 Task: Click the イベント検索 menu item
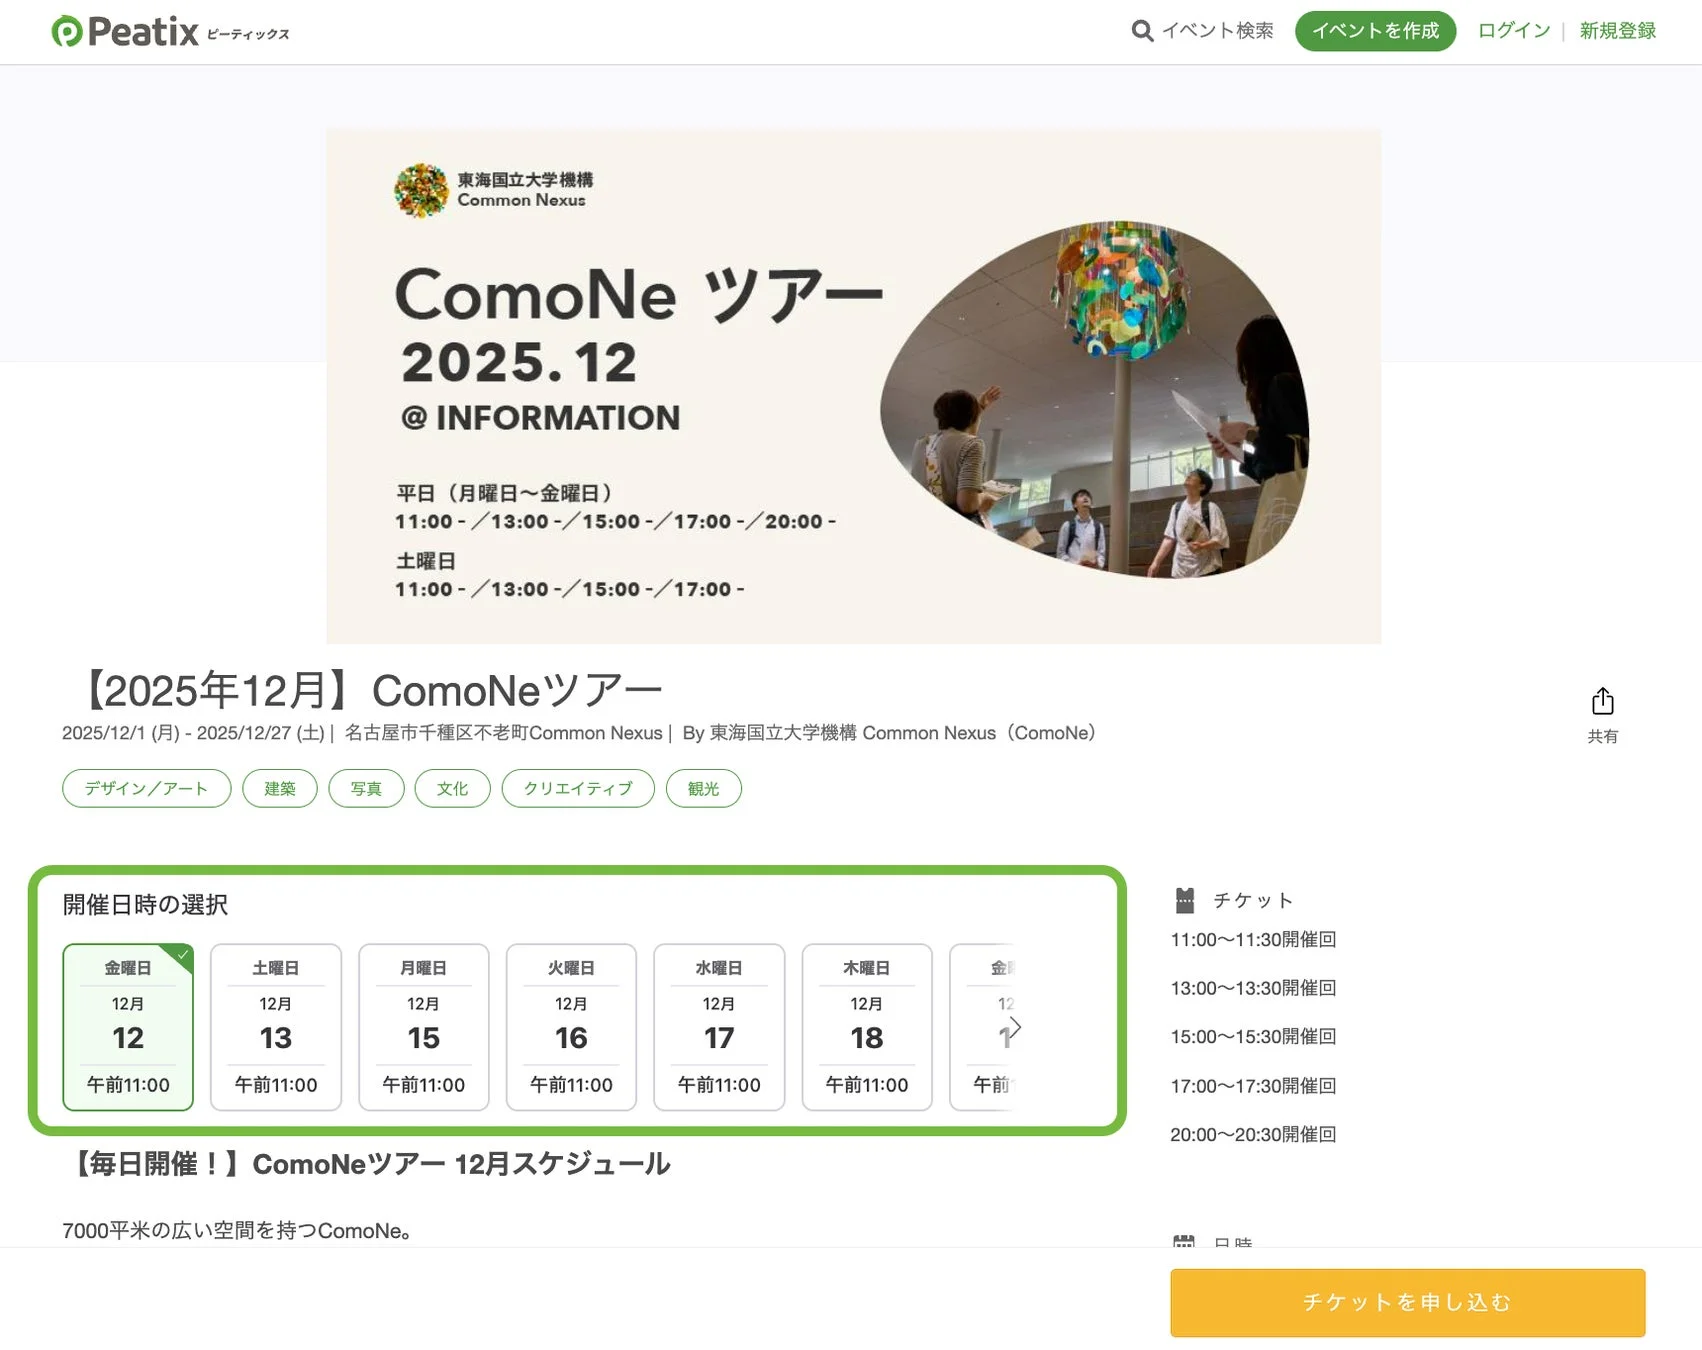point(1218,31)
